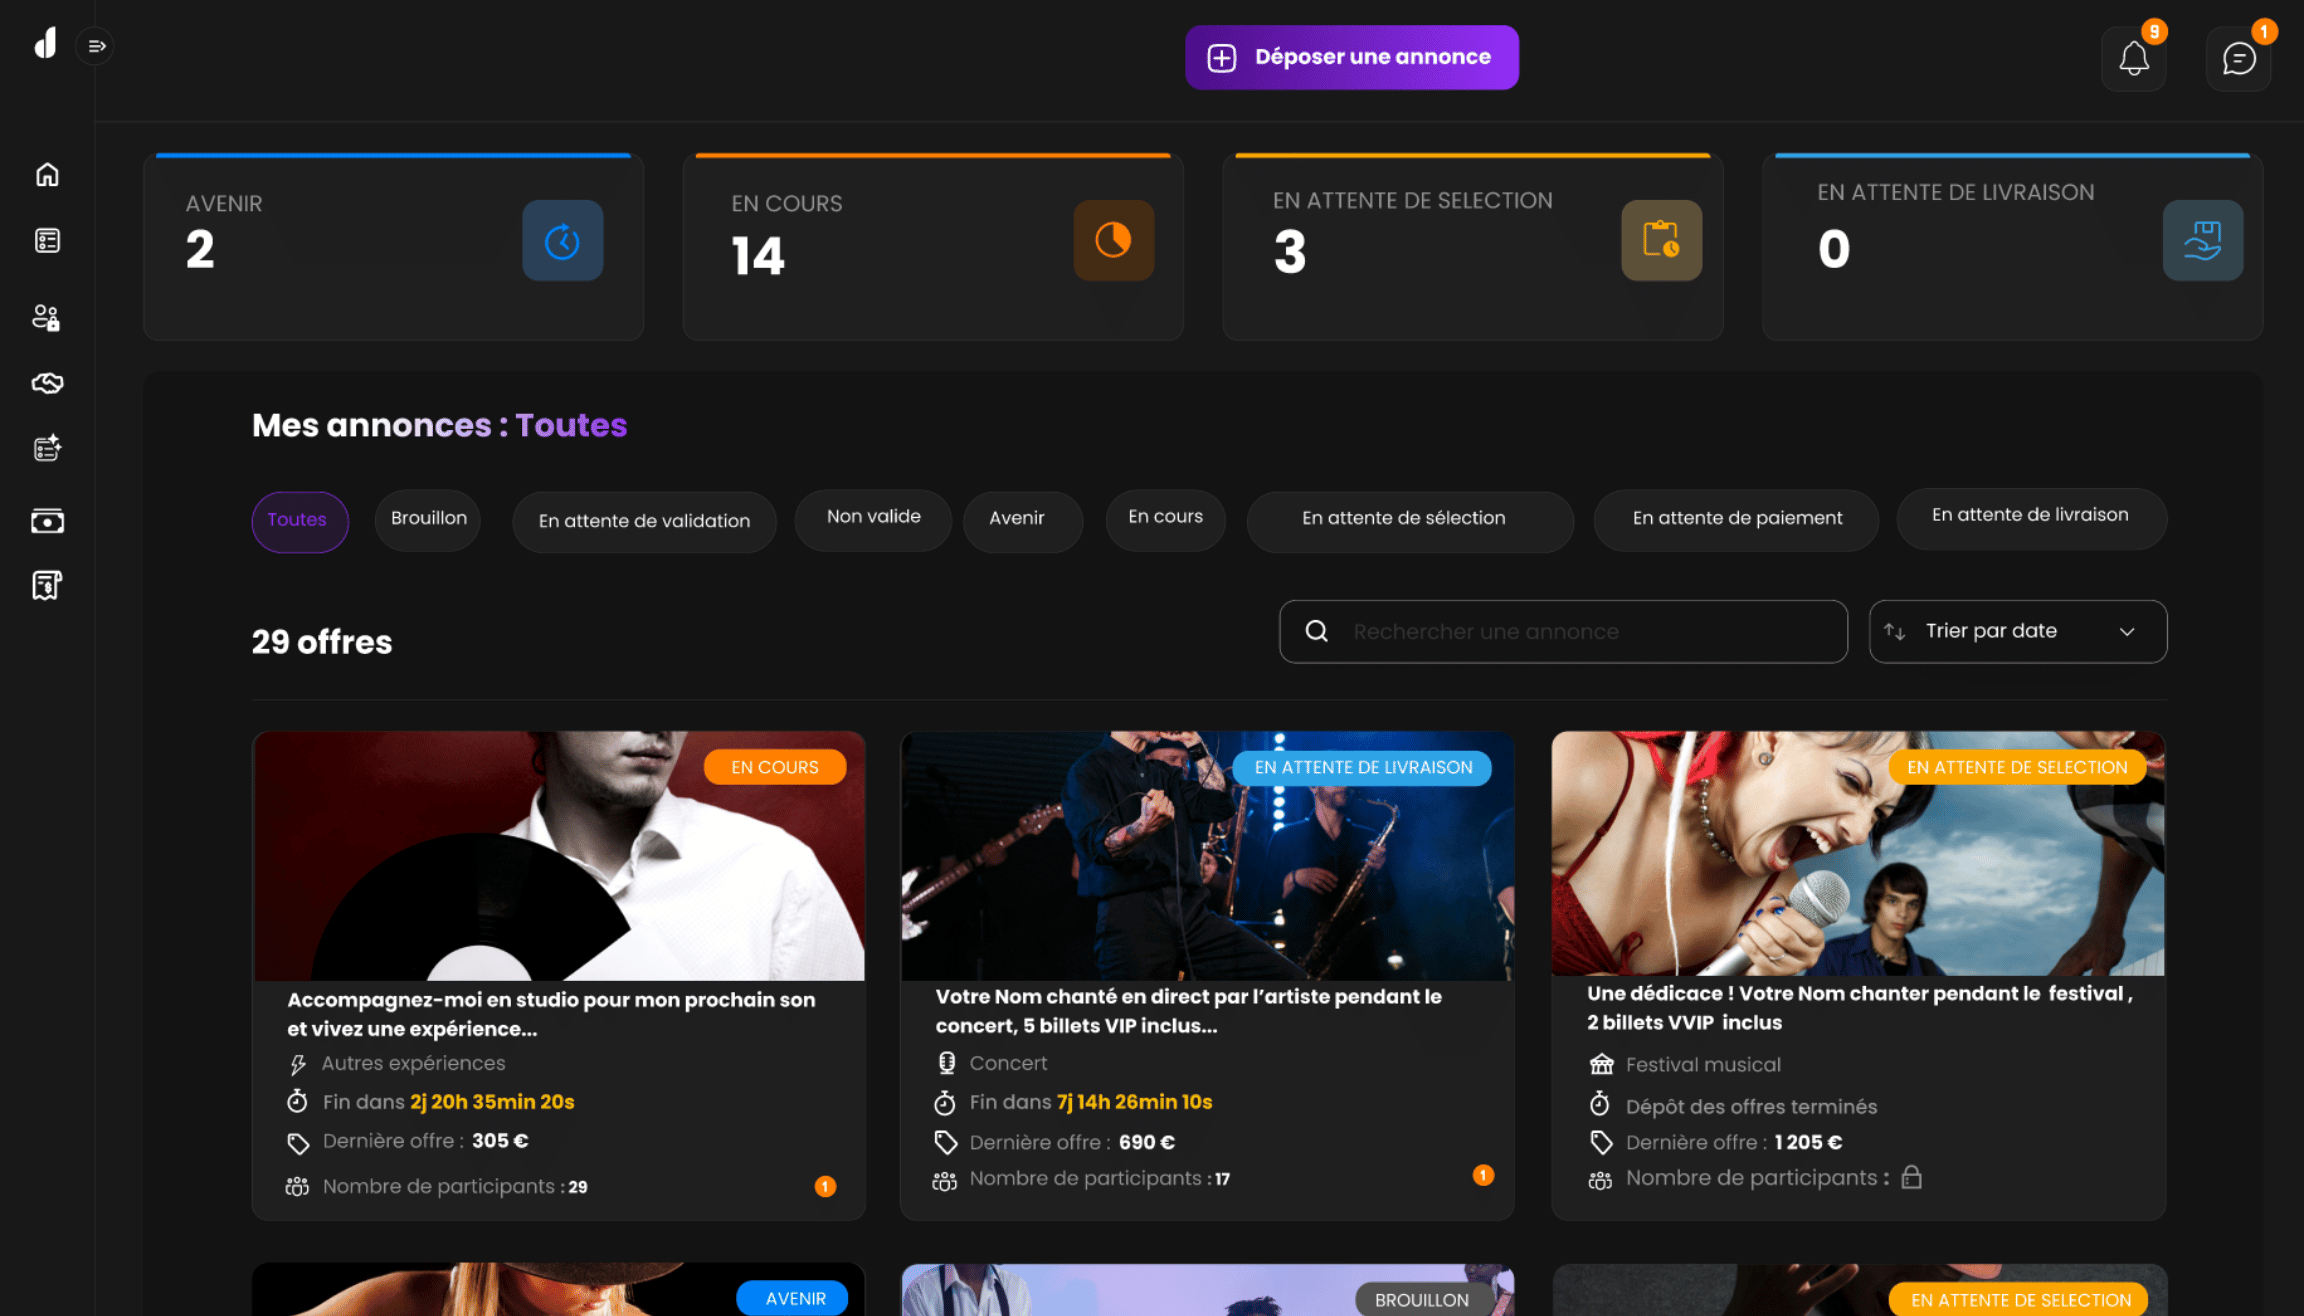Click the handshake icon in sidebar

coord(47,383)
